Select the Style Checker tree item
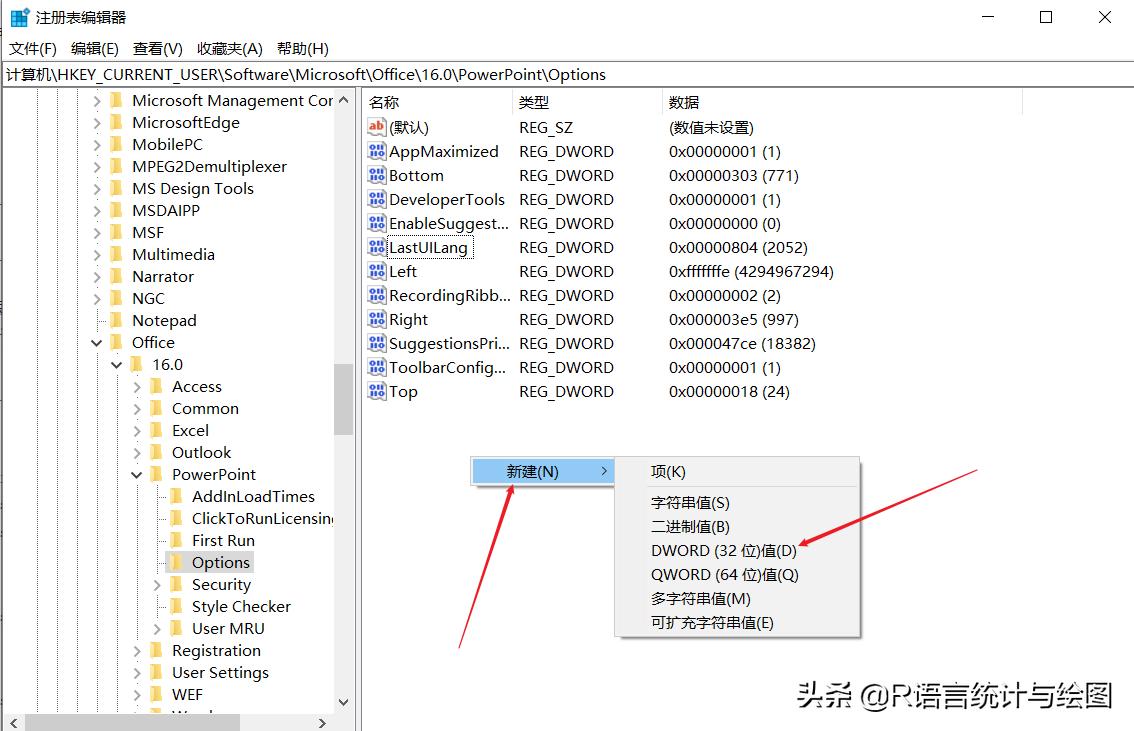Screen dimensions: 1134x731 (x=241, y=607)
